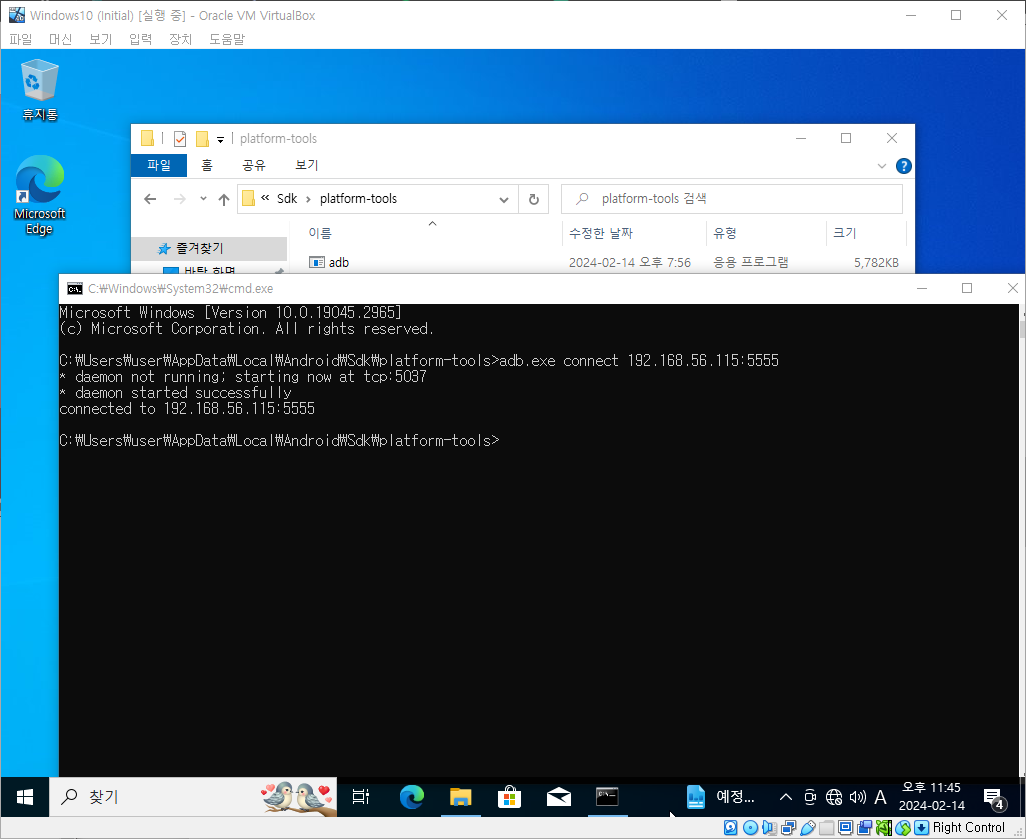Sort files by the 수정한 날짜 column header
1026x839 pixels.
click(x=601, y=233)
